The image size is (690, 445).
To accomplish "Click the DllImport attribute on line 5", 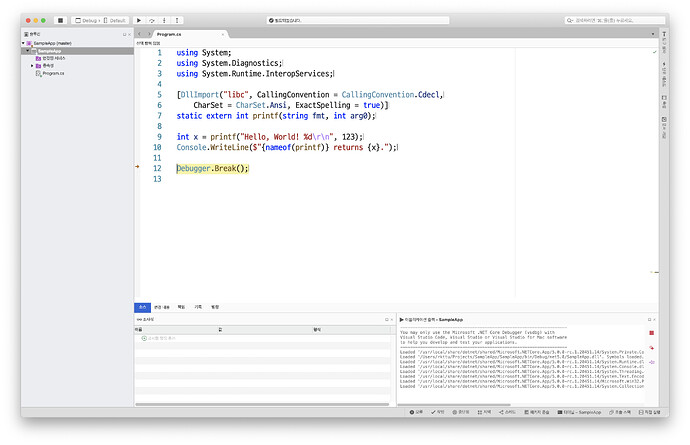I will [x=200, y=95].
